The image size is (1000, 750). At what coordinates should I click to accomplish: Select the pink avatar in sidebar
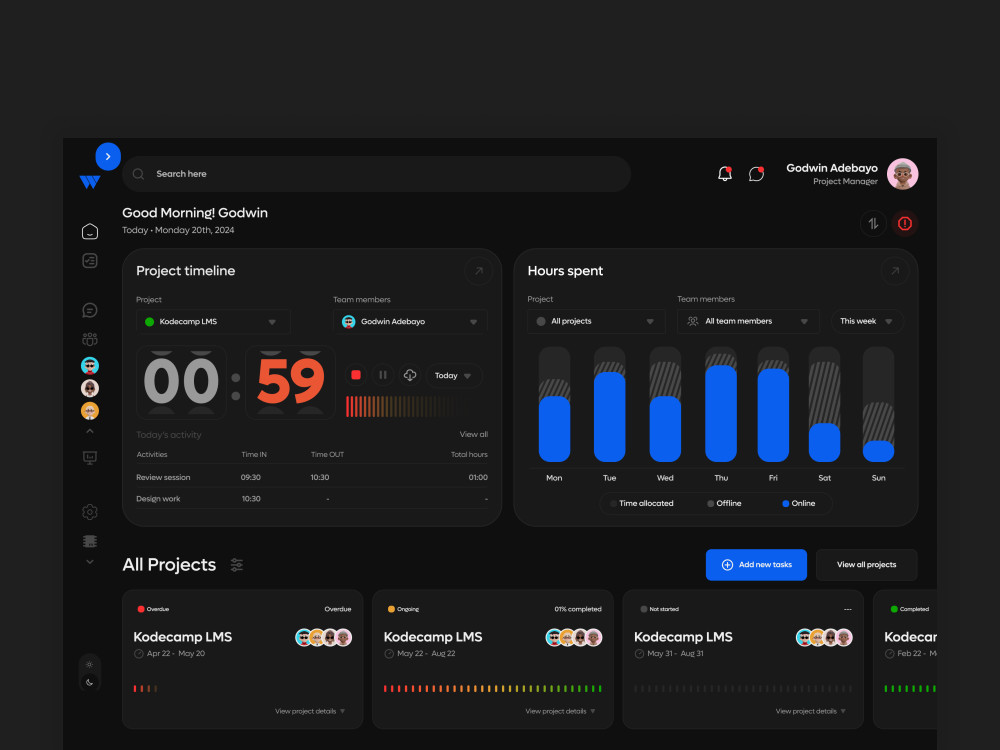click(90, 388)
